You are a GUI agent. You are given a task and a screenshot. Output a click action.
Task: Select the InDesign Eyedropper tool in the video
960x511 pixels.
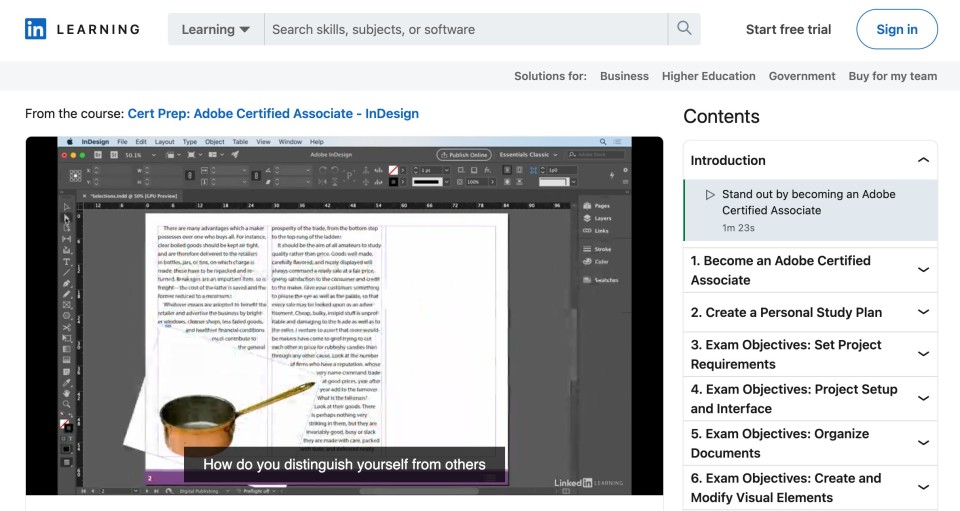pos(67,382)
